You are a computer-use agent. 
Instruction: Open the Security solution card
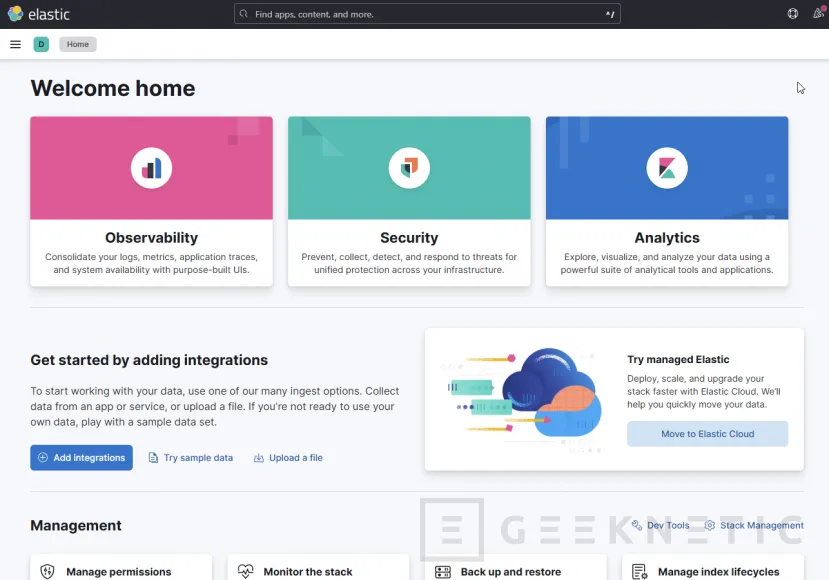coord(409,238)
